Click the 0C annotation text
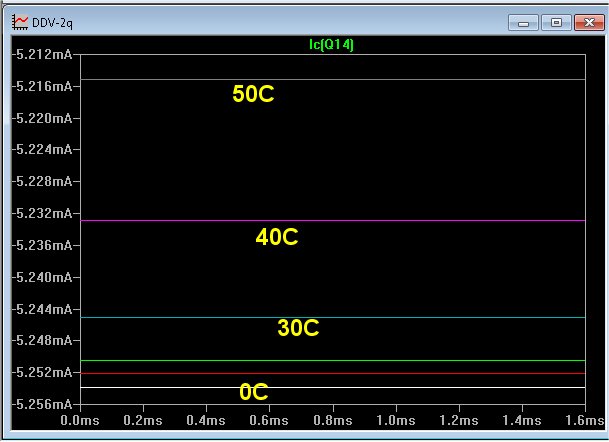This screenshot has width=609, height=442. pyautogui.click(x=254, y=392)
